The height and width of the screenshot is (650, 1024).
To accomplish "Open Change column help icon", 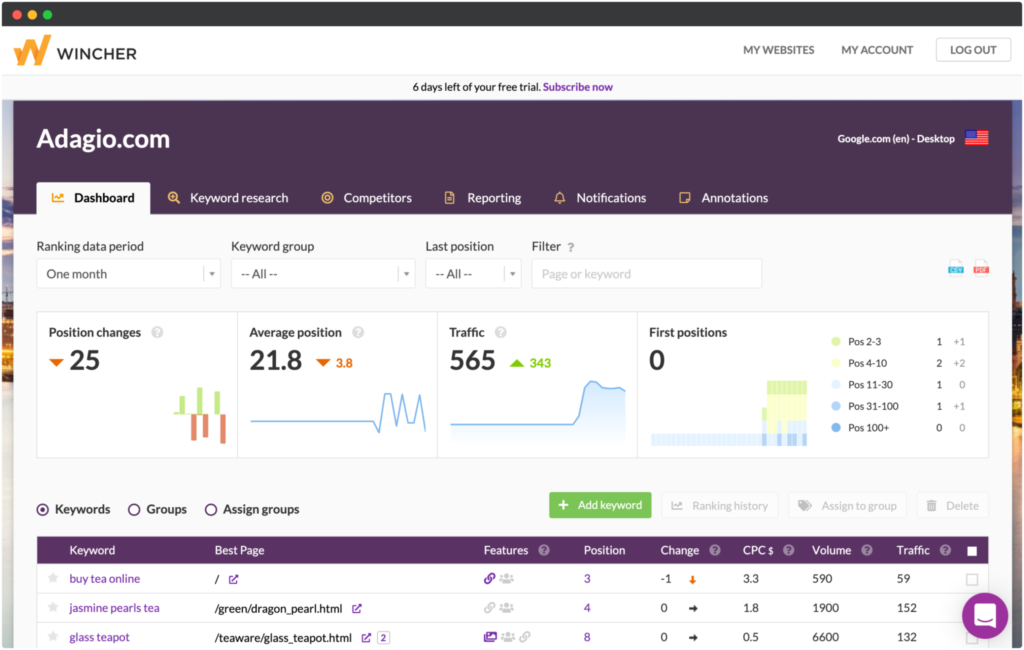I will [x=714, y=550].
